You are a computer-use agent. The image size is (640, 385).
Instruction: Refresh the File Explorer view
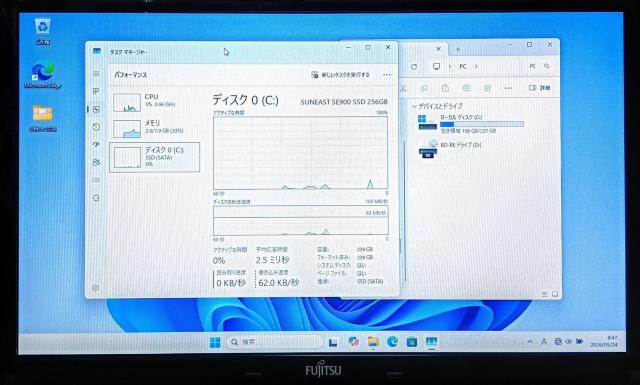point(414,67)
